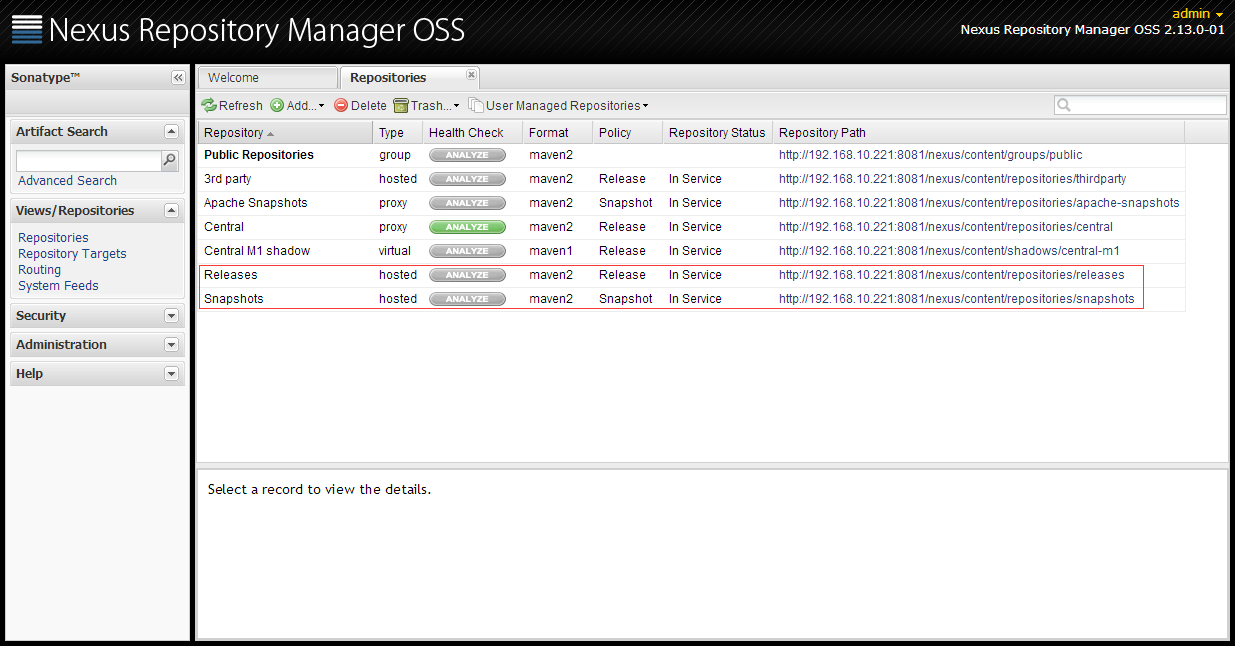Analyze 3rd party health check
This screenshot has height=646, width=1235.
[467, 179]
